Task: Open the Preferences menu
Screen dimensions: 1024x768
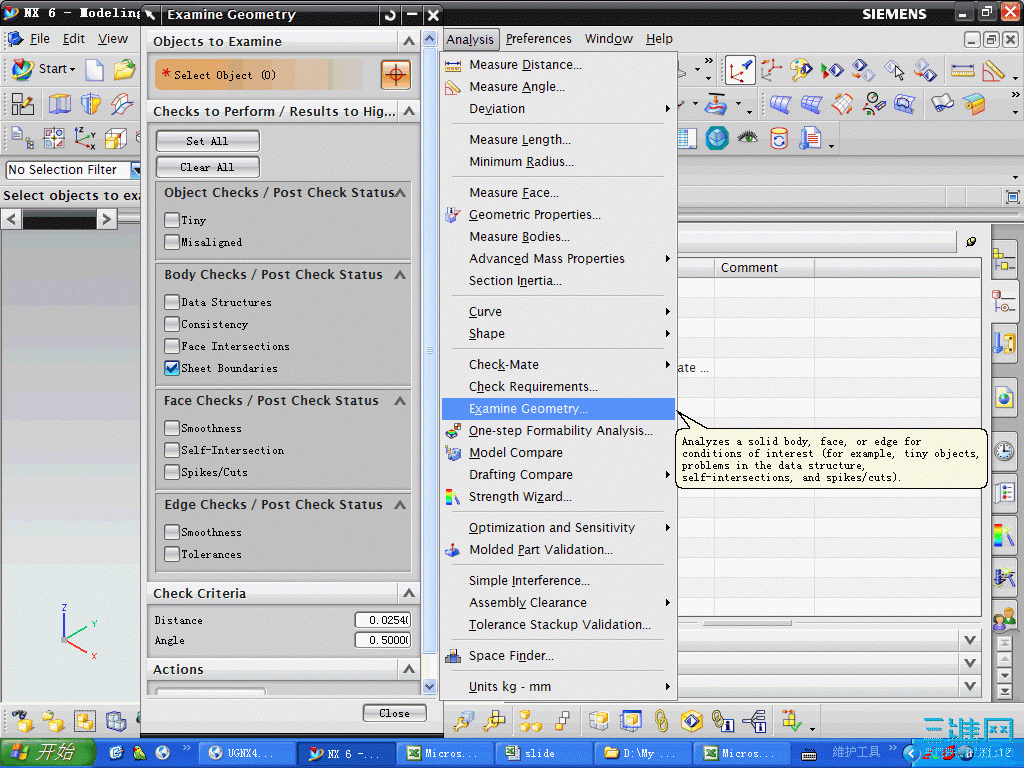Action: [x=538, y=39]
